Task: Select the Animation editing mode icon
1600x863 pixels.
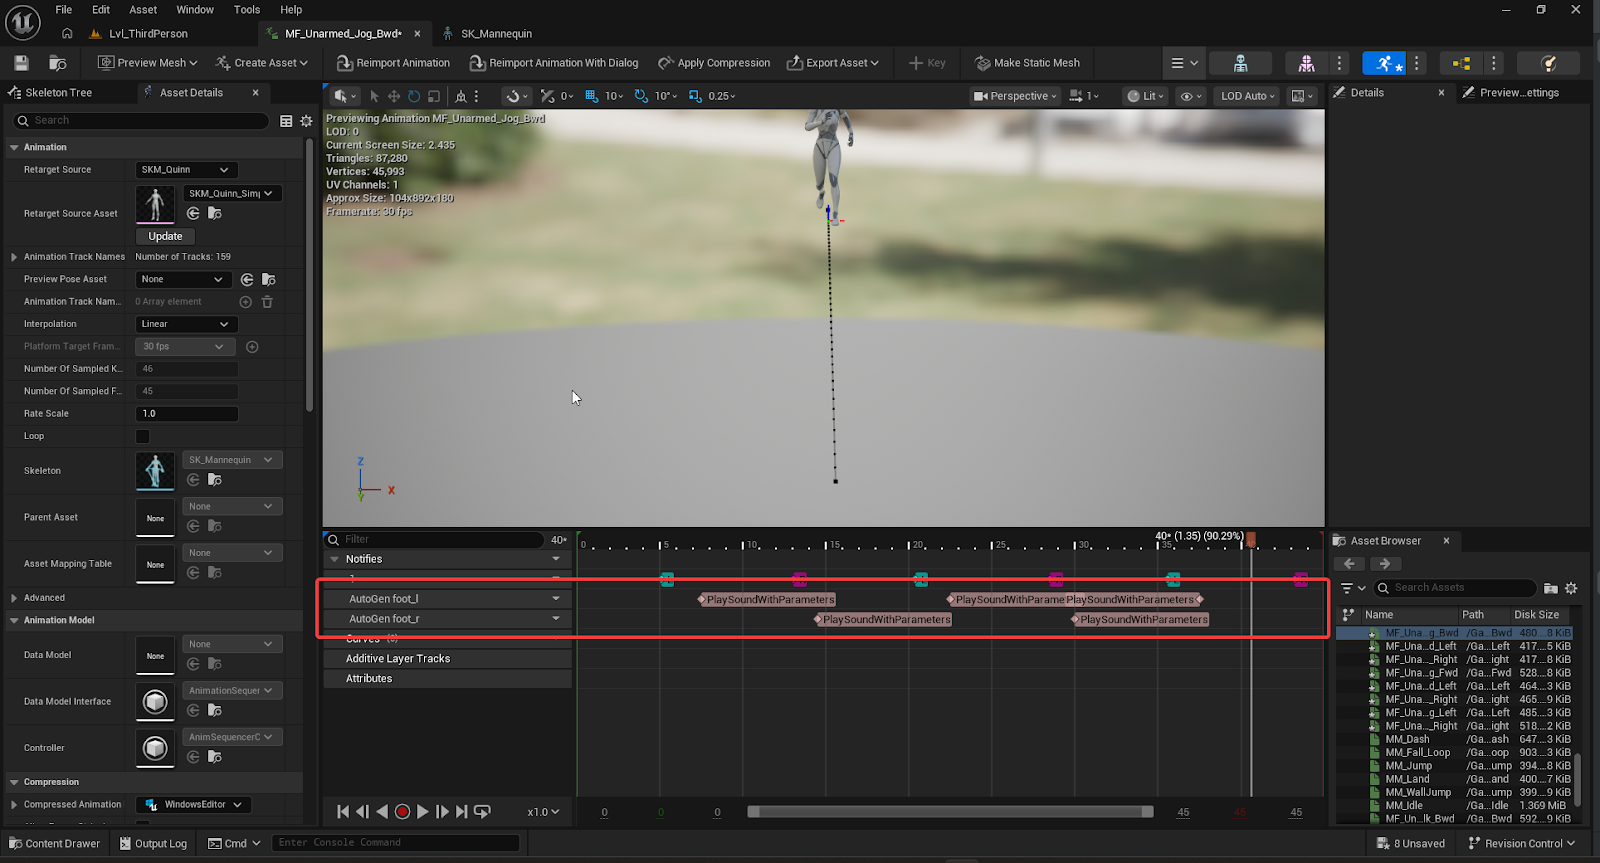Action: 1384,63
